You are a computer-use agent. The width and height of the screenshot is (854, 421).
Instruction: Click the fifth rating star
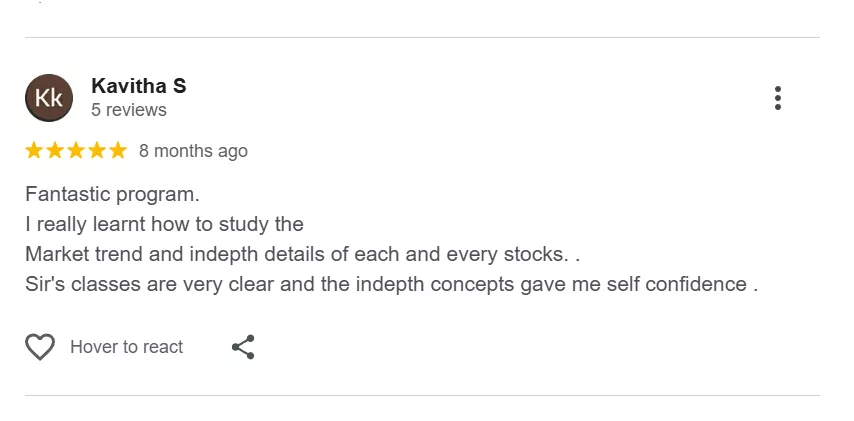(x=118, y=151)
